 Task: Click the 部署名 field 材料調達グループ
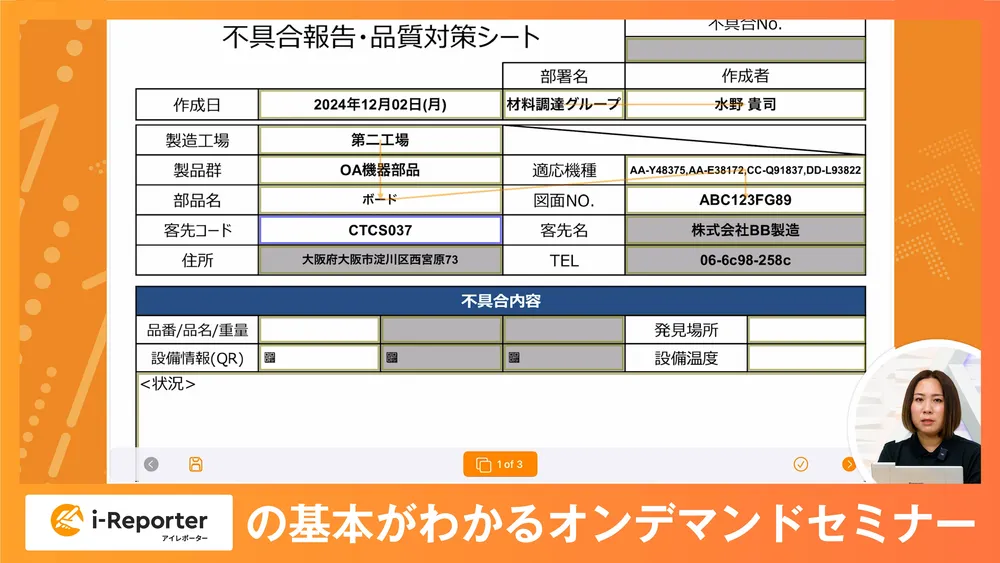pos(563,104)
